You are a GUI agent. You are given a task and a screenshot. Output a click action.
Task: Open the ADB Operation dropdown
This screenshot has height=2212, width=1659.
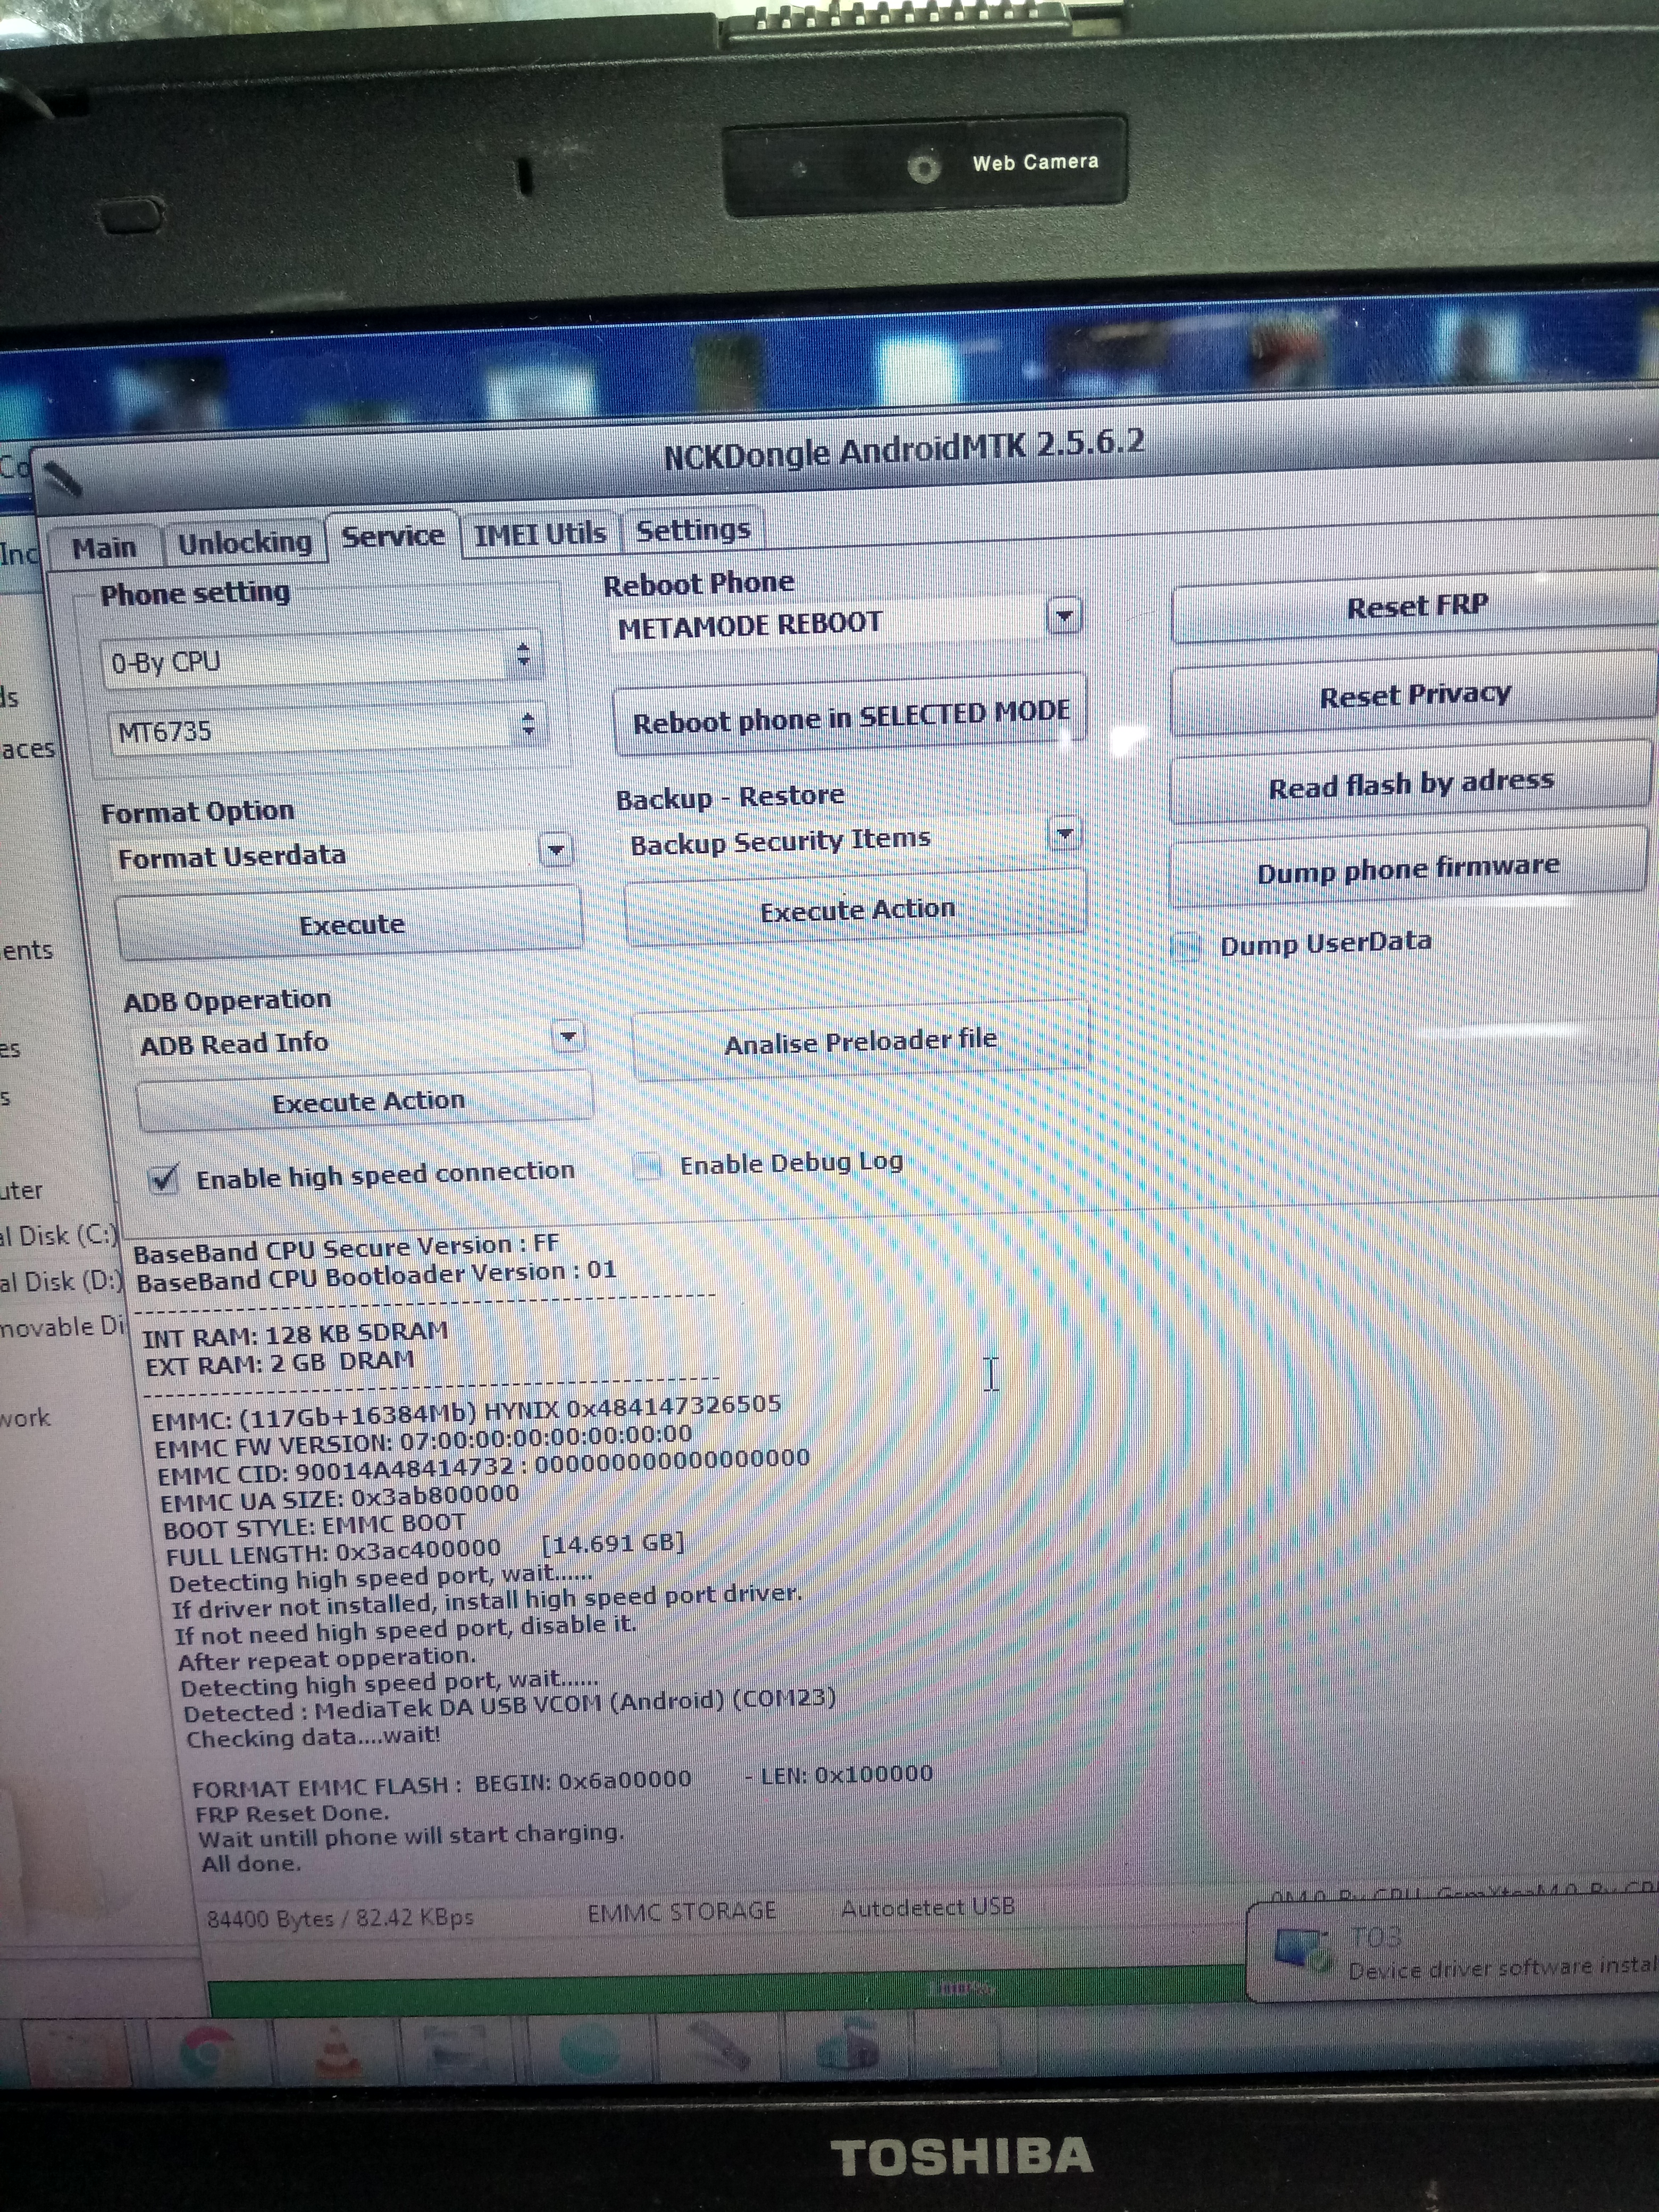(x=568, y=1037)
